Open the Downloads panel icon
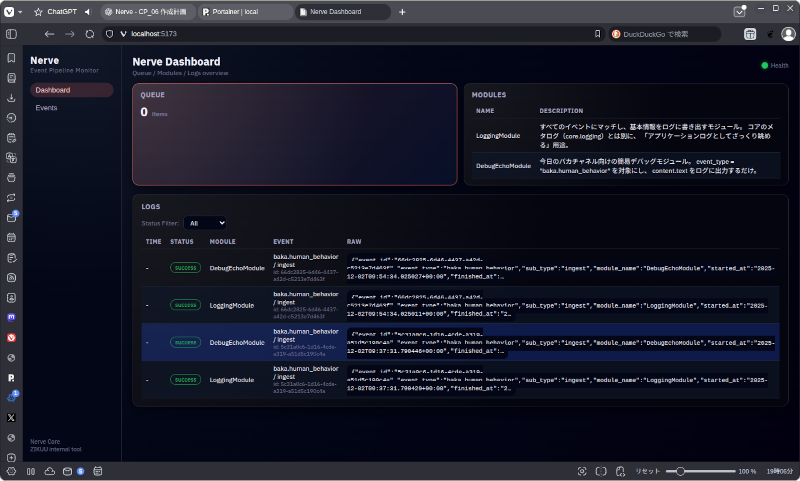 (11, 98)
